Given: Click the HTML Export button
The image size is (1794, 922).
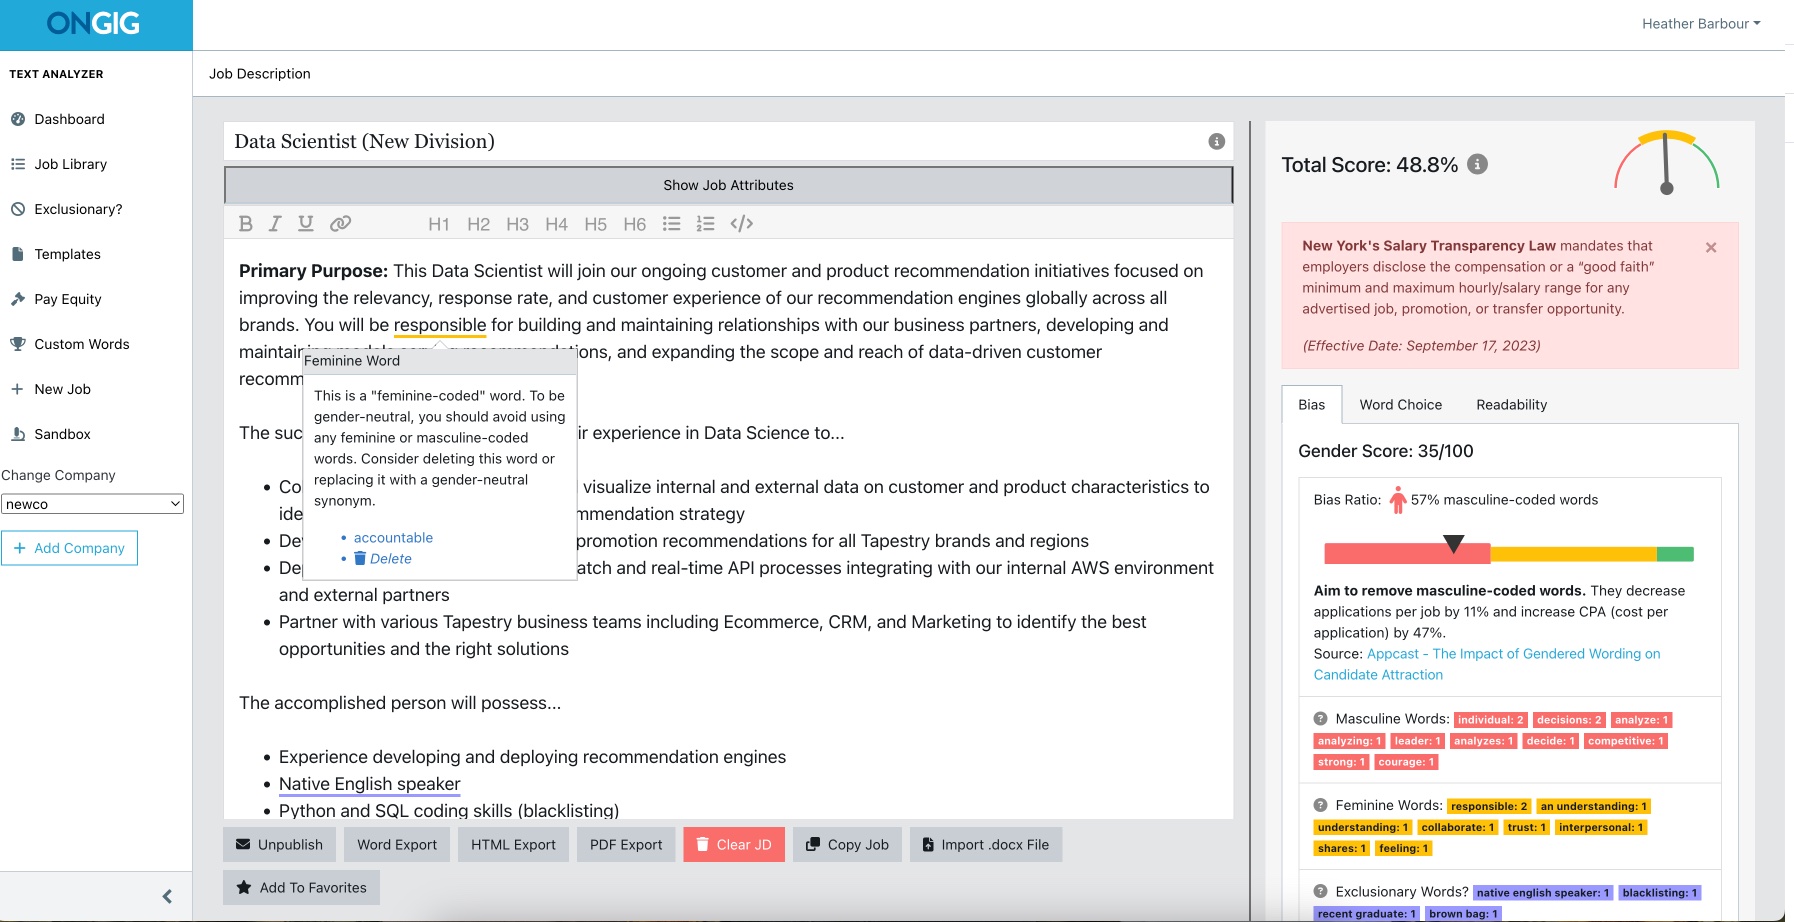Looking at the screenshot, I should (x=513, y=845).
